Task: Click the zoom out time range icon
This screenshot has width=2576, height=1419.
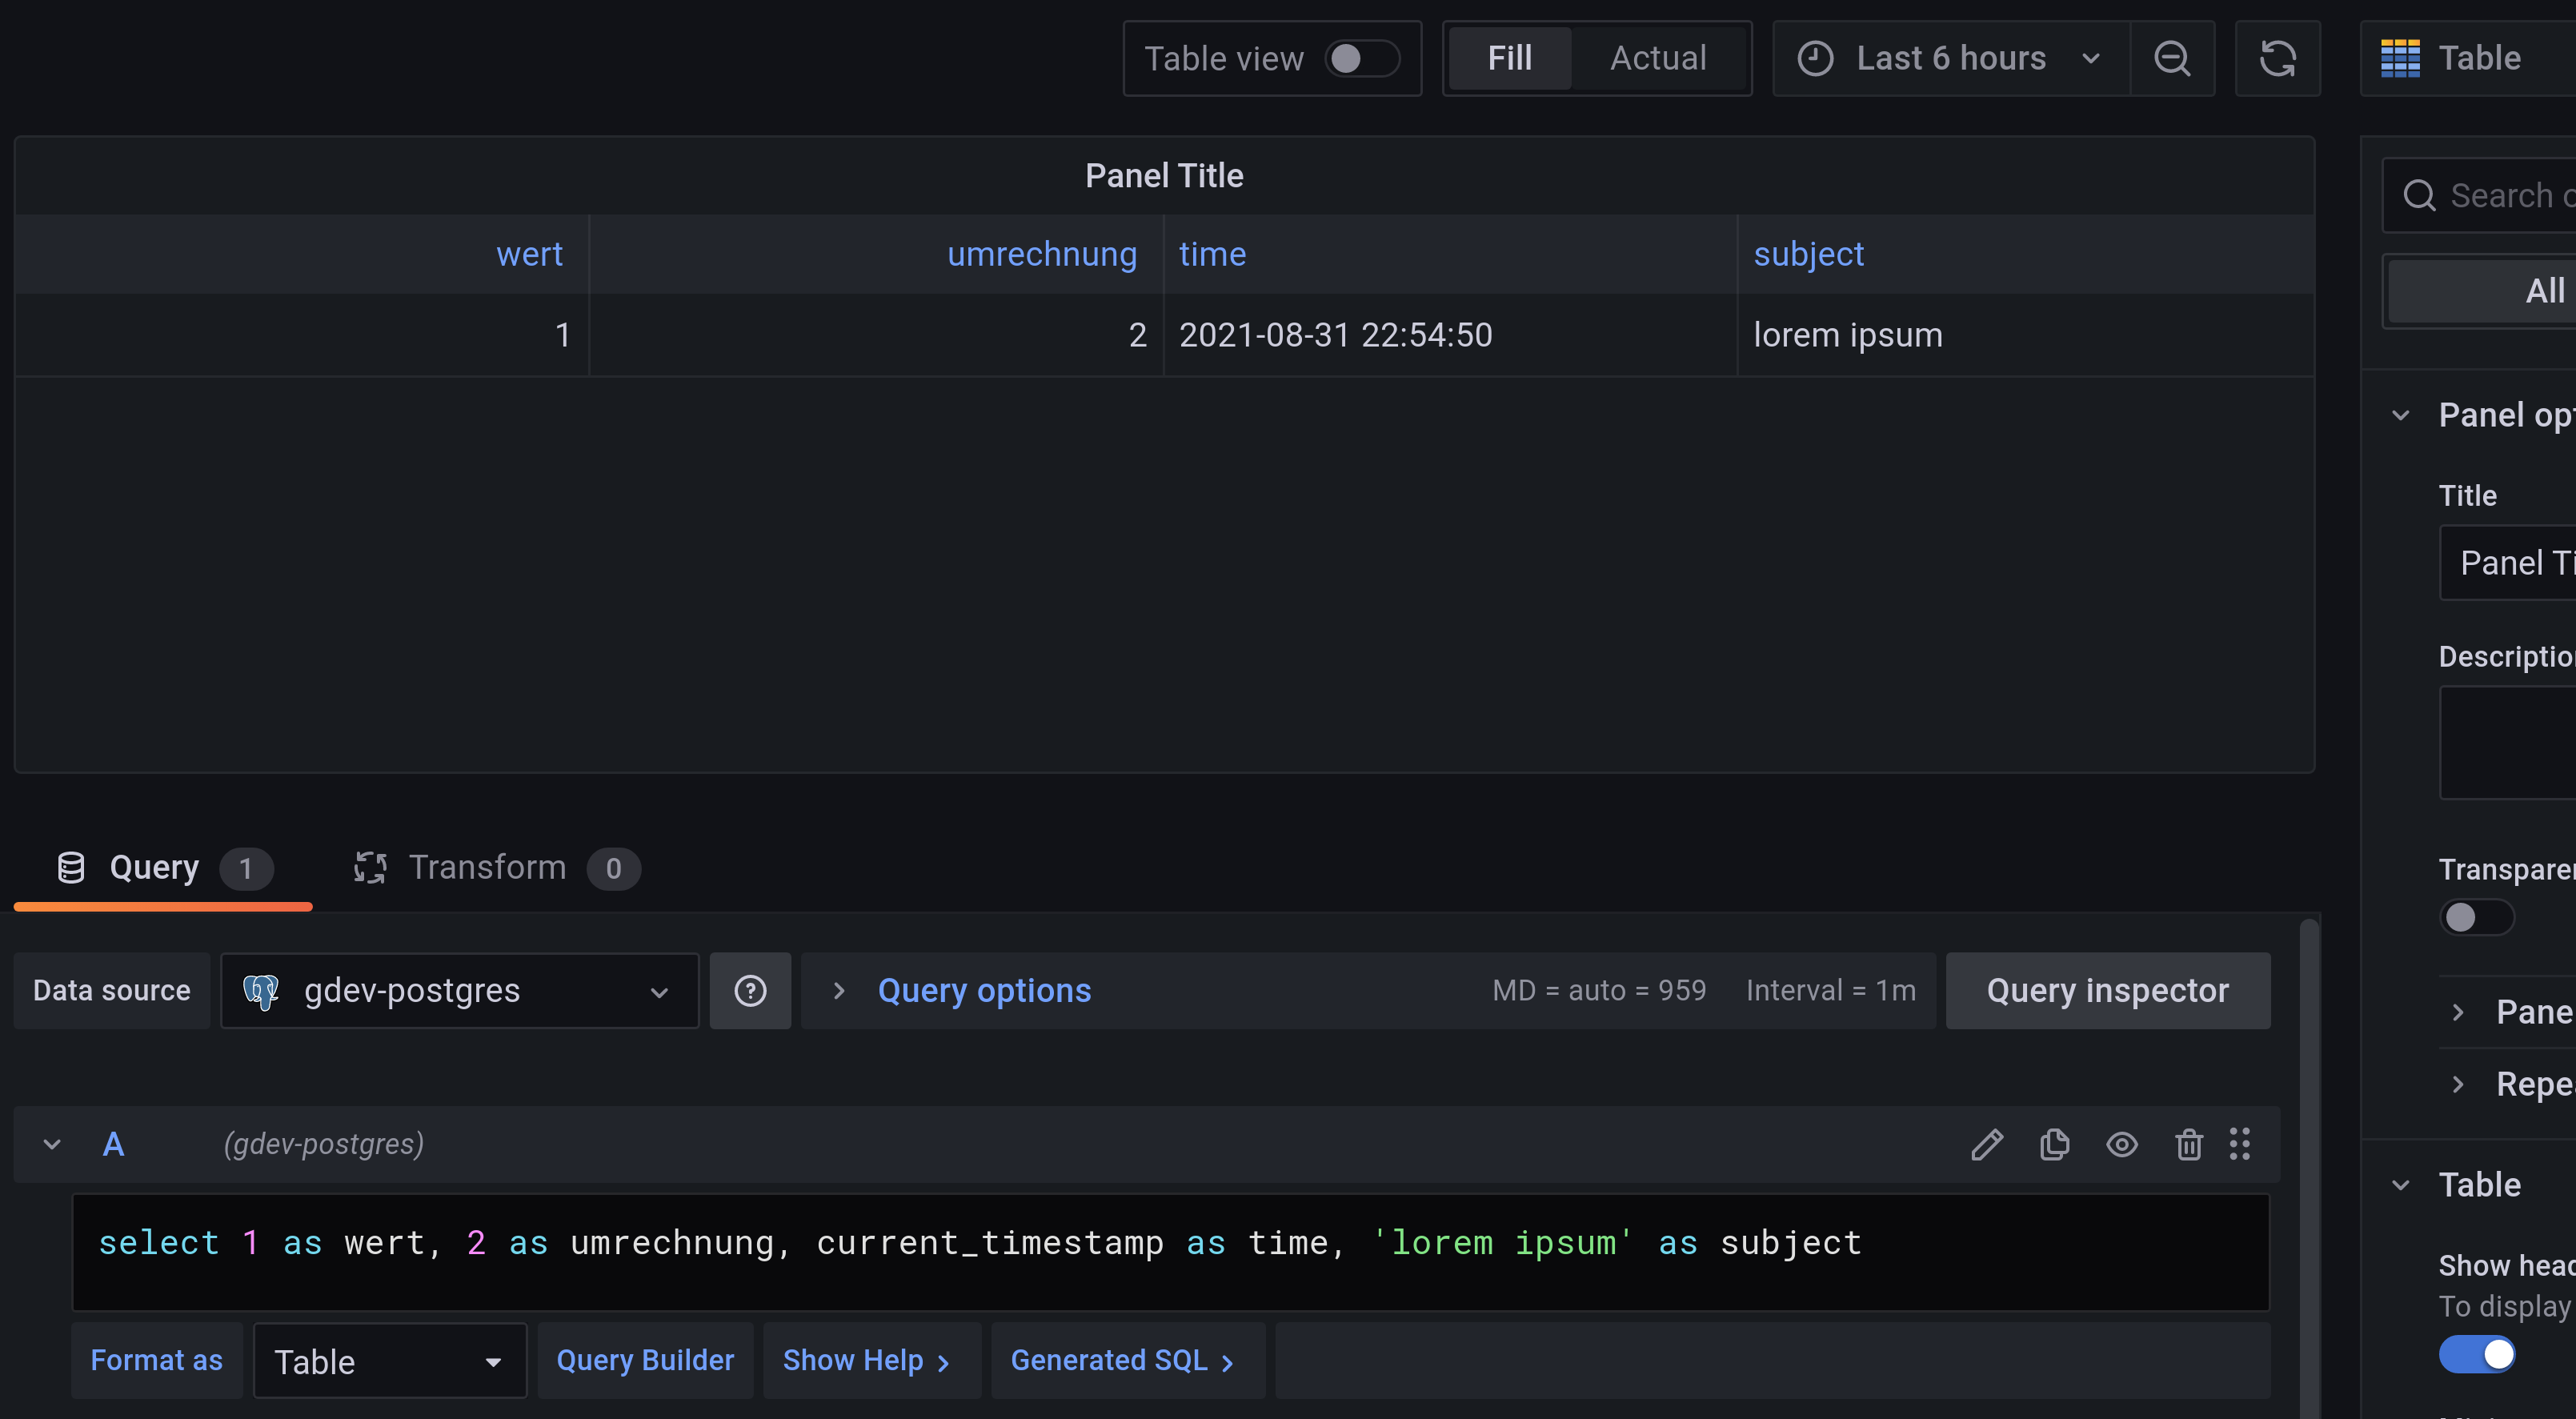Action: [x=2171, y=58]
